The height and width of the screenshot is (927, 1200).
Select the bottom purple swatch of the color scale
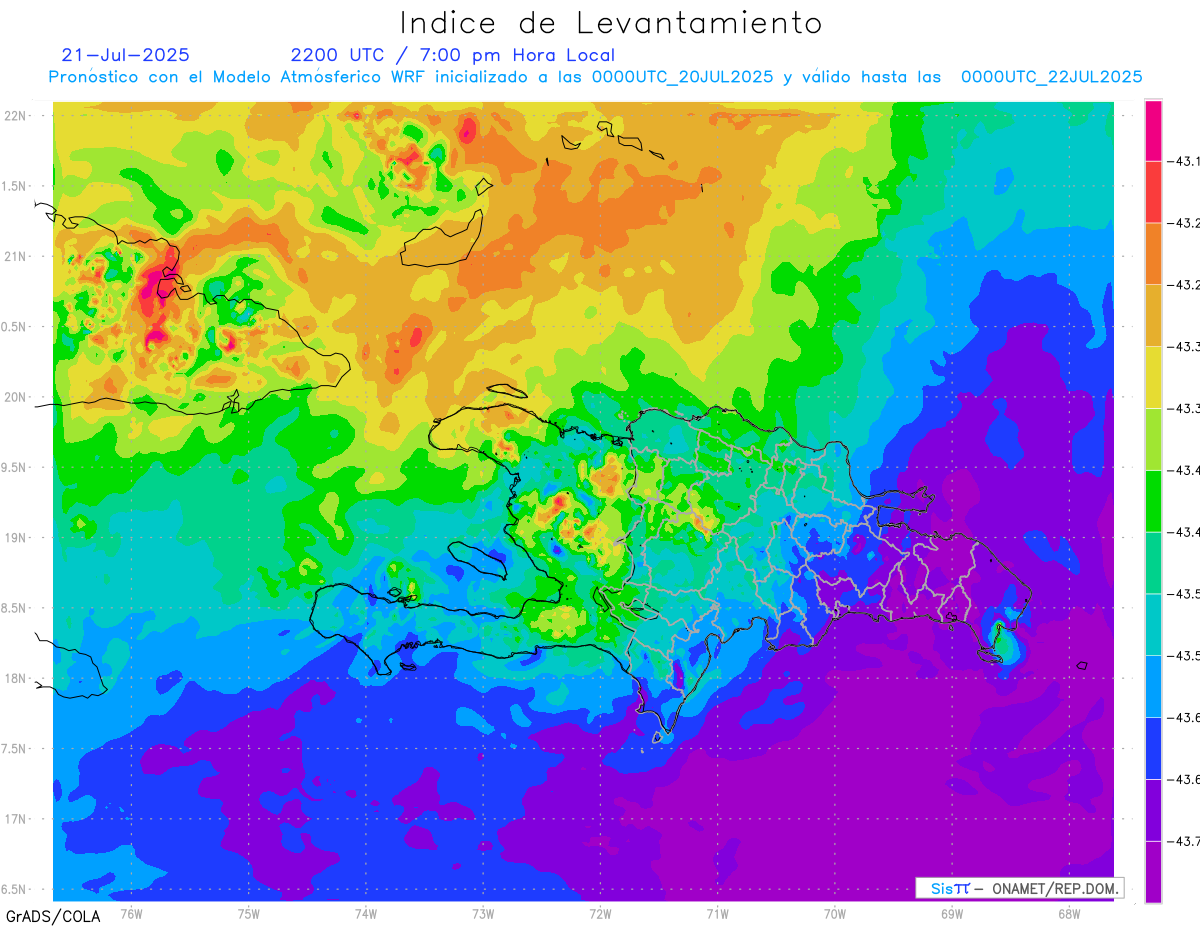(x=1153, y=871)
